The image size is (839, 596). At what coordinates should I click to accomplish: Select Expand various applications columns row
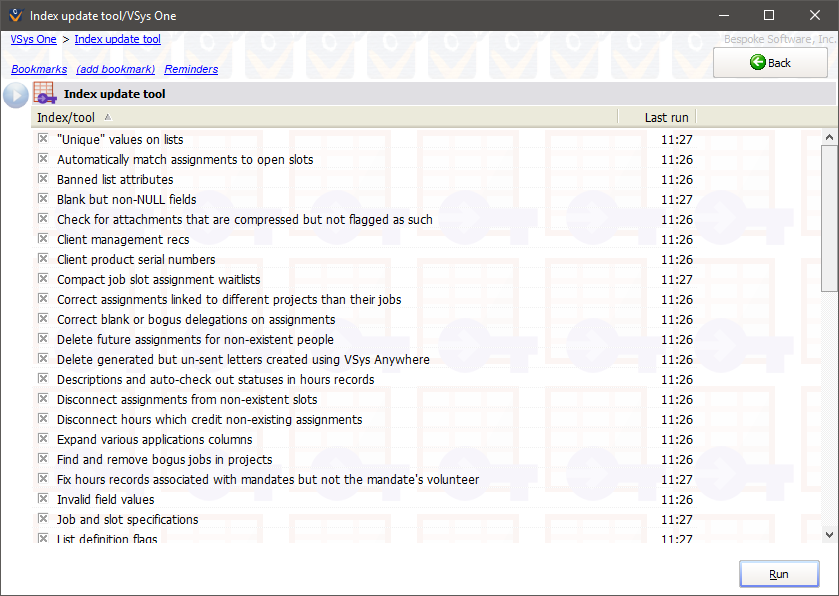154,439
